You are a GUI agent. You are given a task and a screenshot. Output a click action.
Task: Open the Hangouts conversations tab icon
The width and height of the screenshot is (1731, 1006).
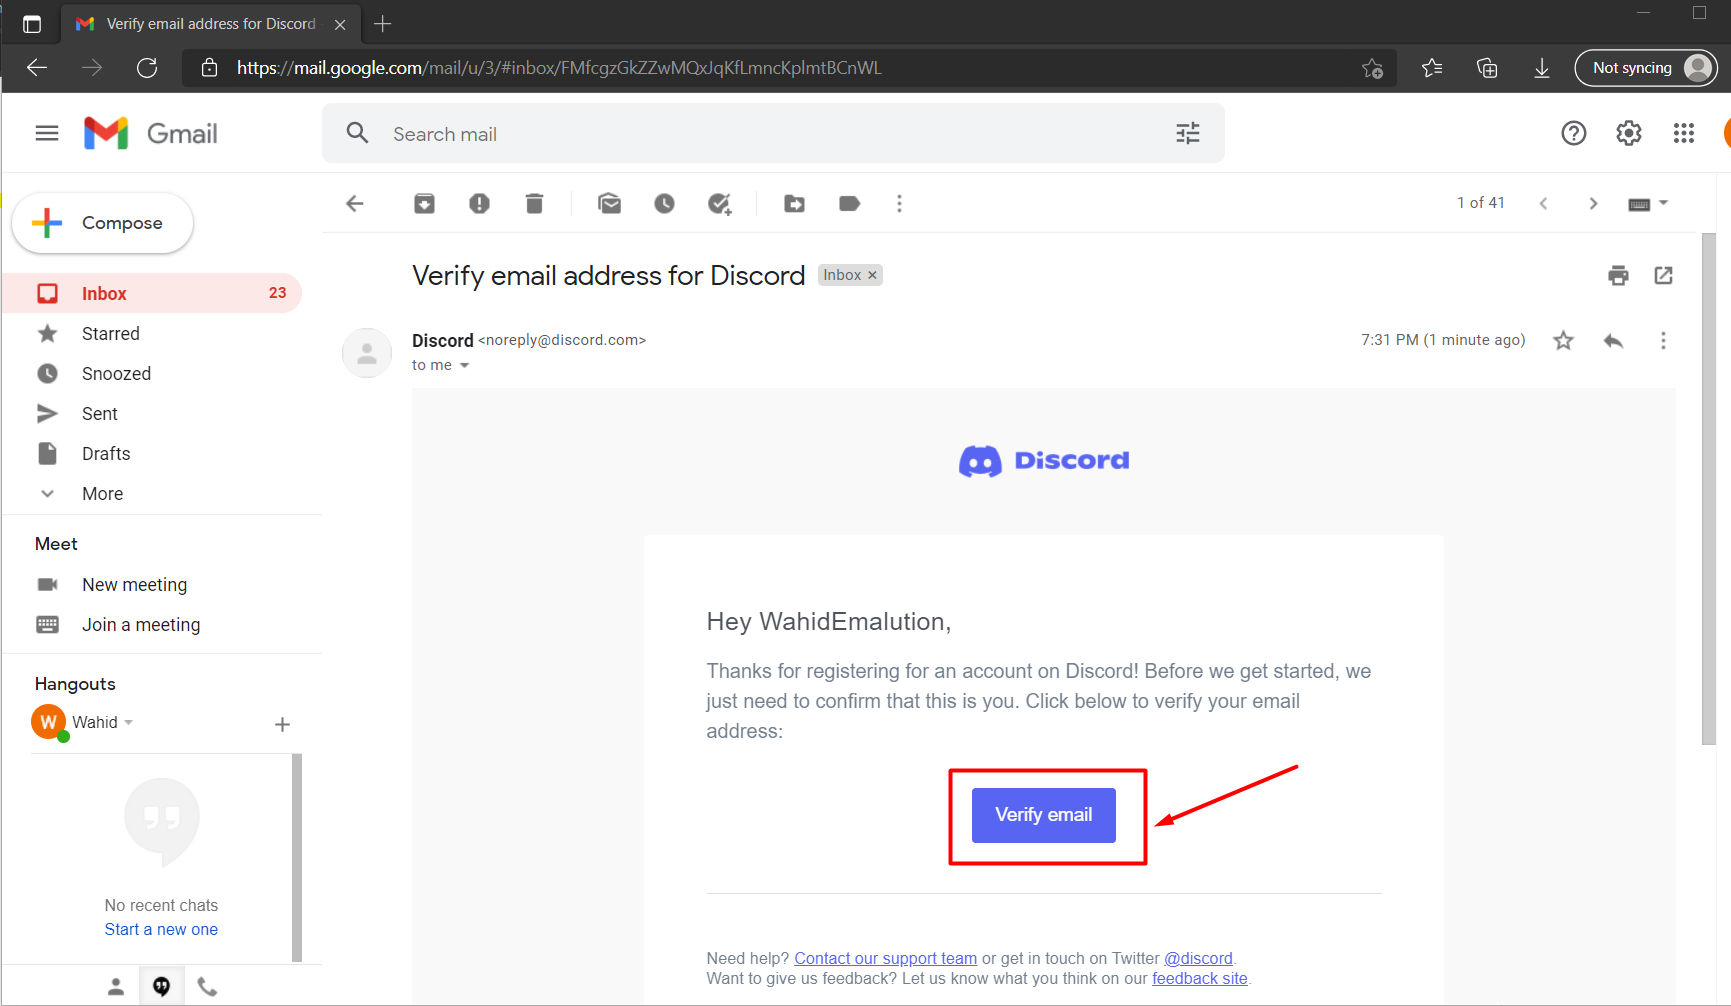pos(161,987)
